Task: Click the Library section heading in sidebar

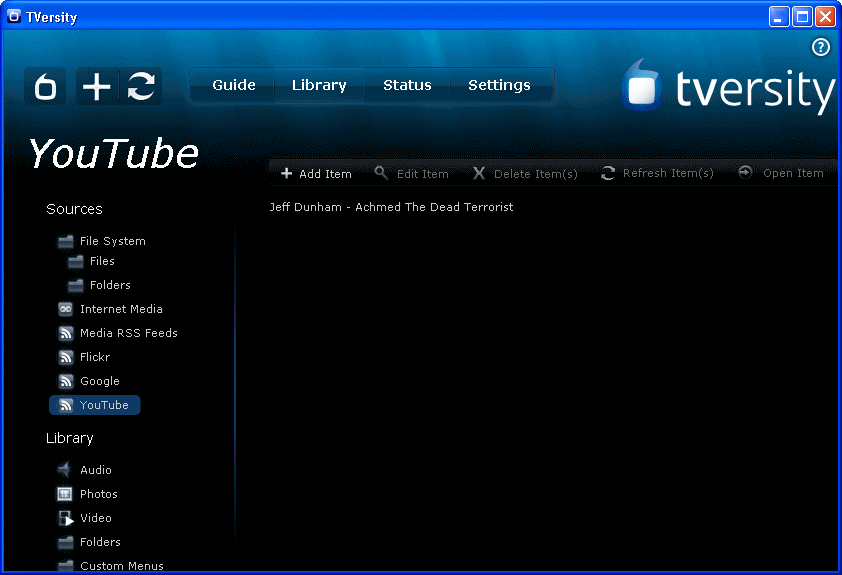Action: click(x=69, y=438)
